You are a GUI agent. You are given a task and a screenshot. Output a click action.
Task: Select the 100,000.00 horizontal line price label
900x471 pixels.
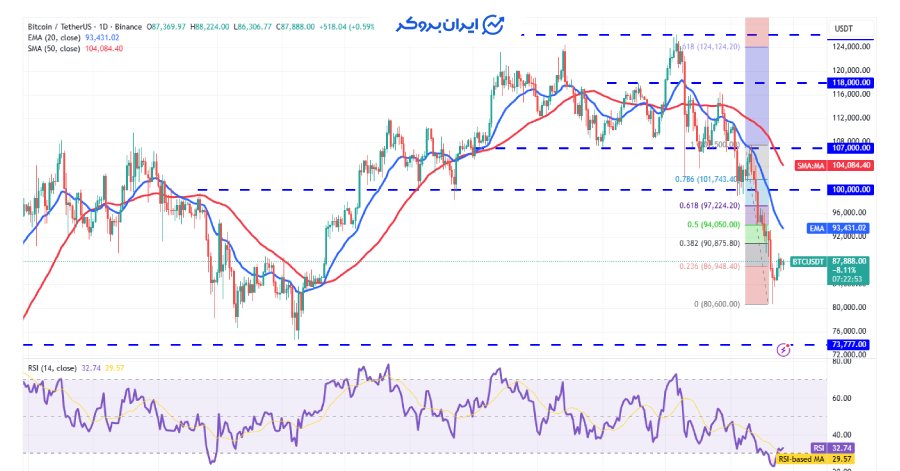tap(850, 189)
